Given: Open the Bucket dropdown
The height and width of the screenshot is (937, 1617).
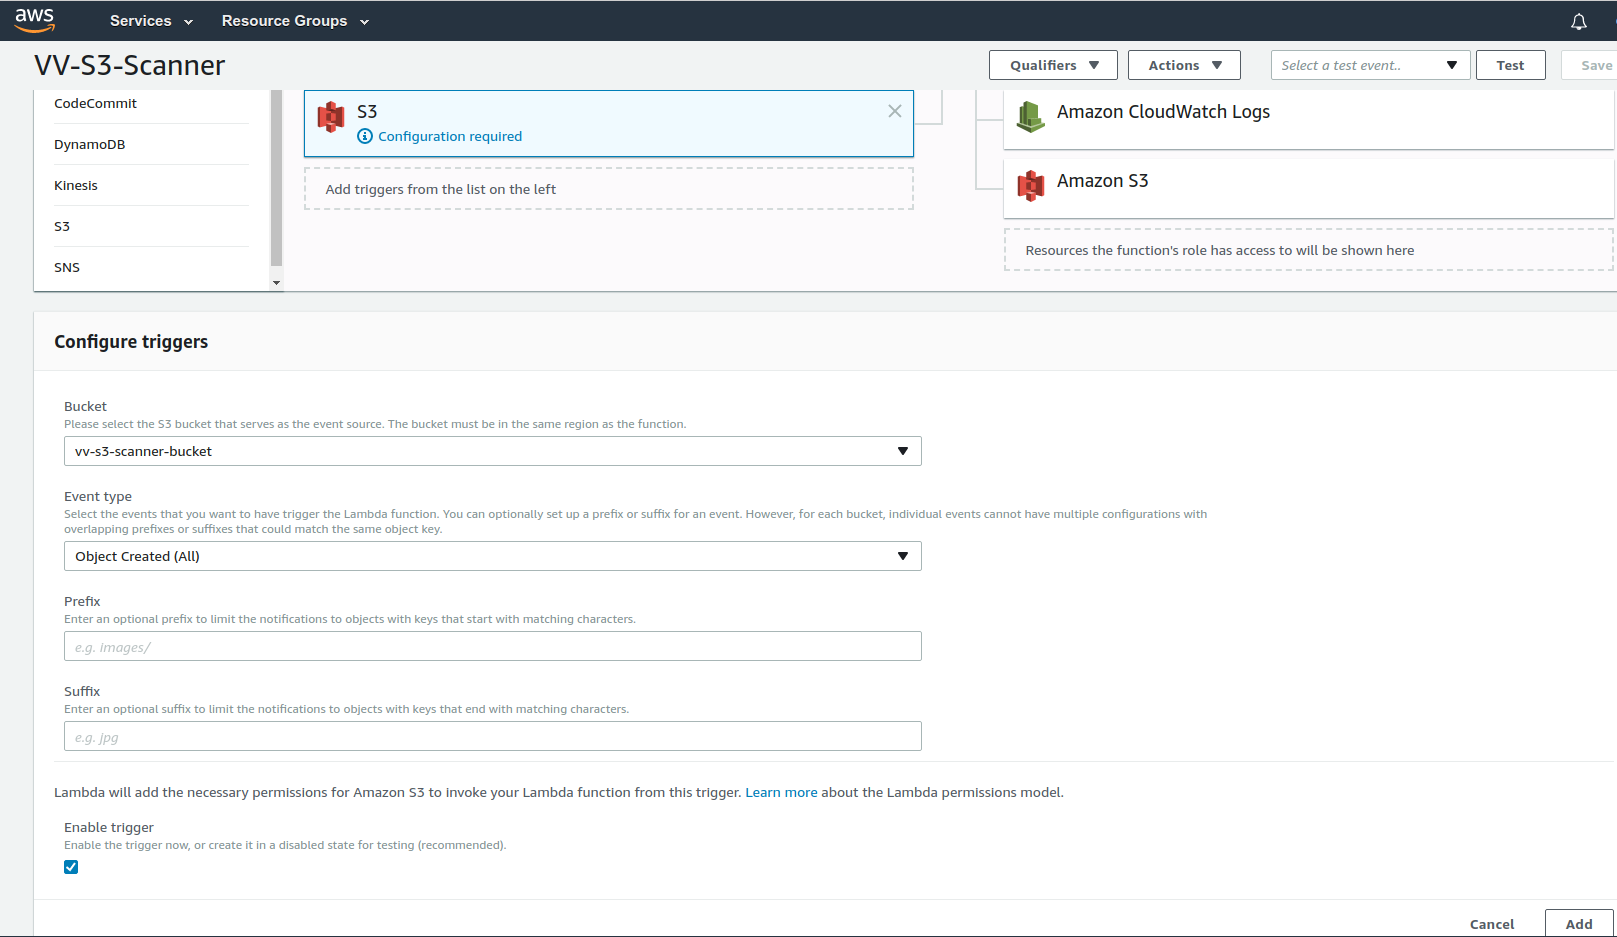Looking at the screenshot, I should coord(492,451).
